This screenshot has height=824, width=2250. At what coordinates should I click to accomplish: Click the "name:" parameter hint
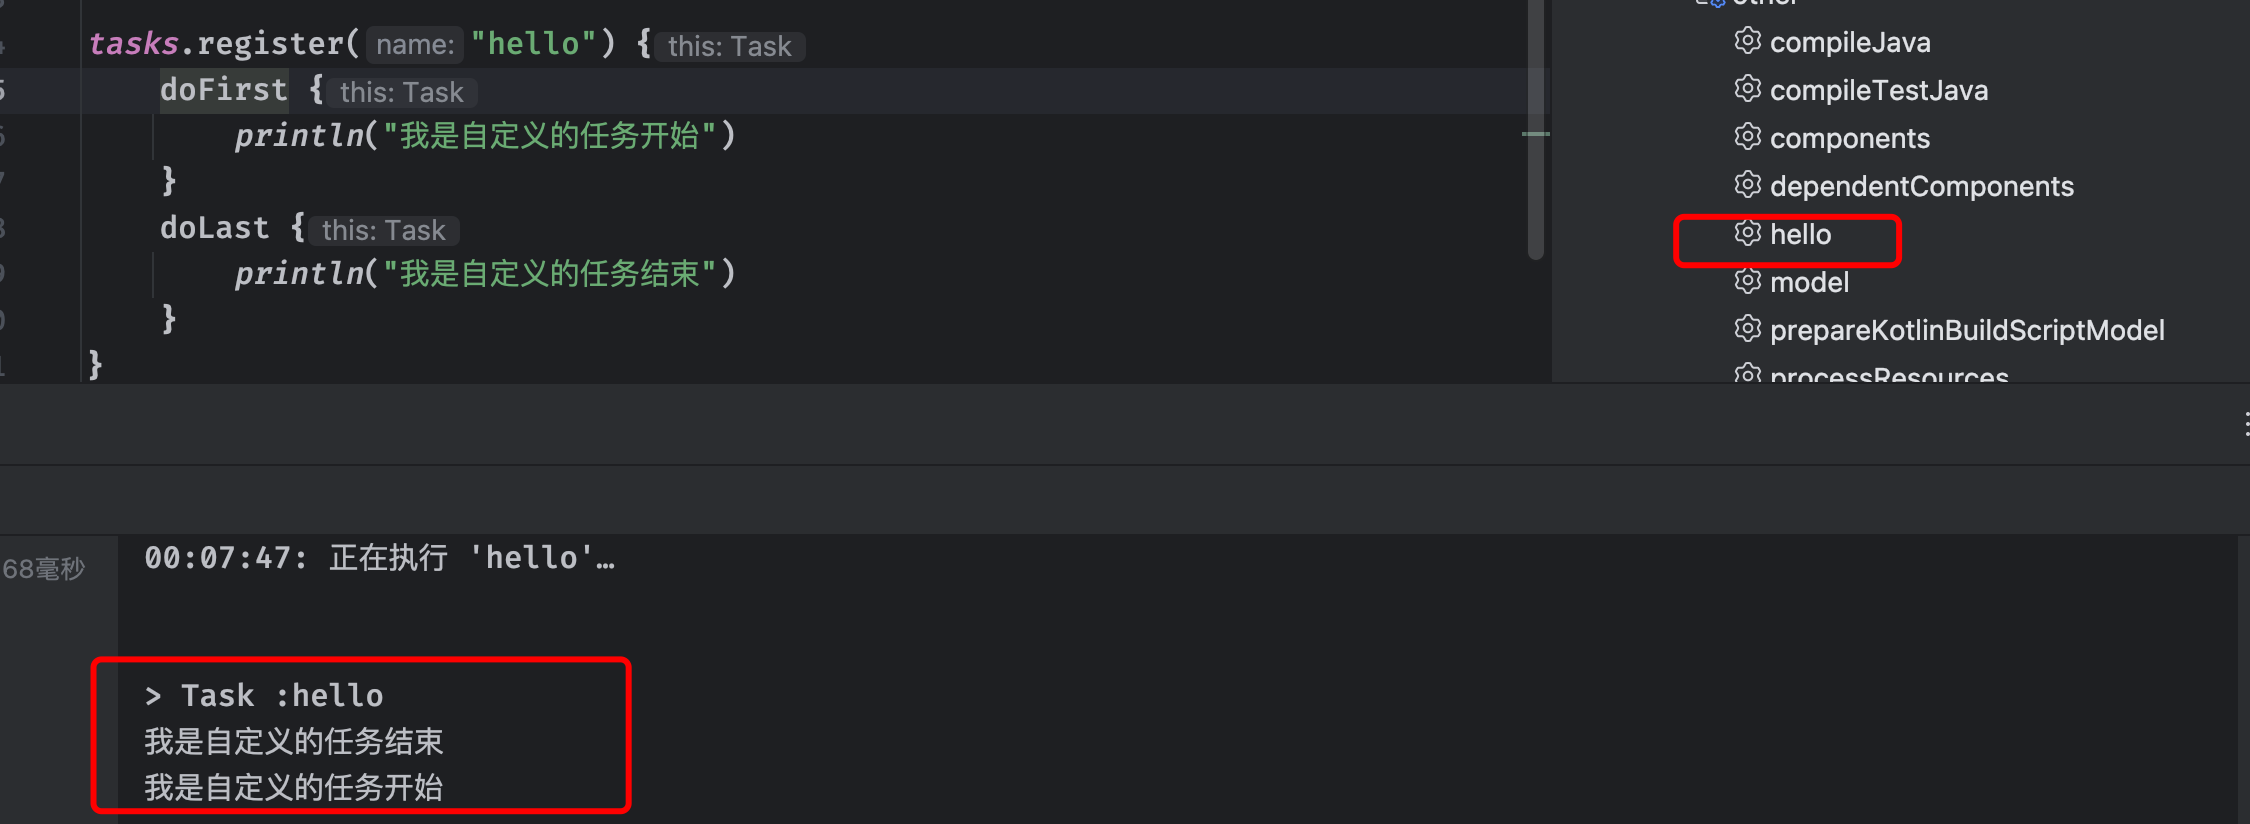[x=415, y=45]
